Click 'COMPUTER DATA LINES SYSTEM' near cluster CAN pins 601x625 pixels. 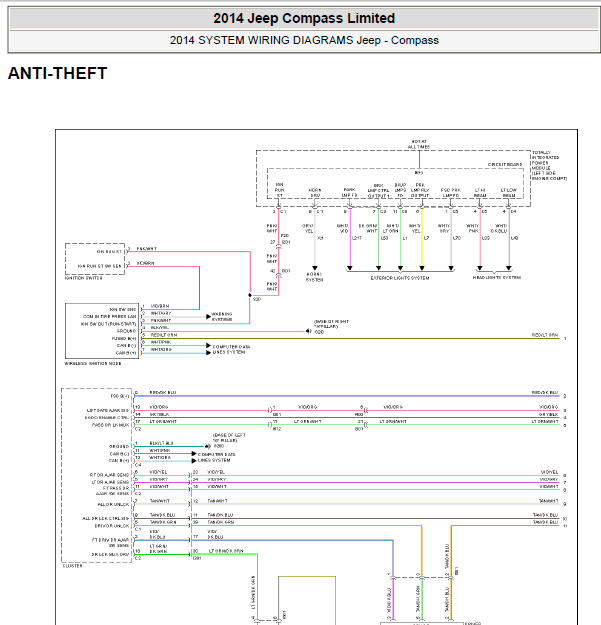pos(216,457)
